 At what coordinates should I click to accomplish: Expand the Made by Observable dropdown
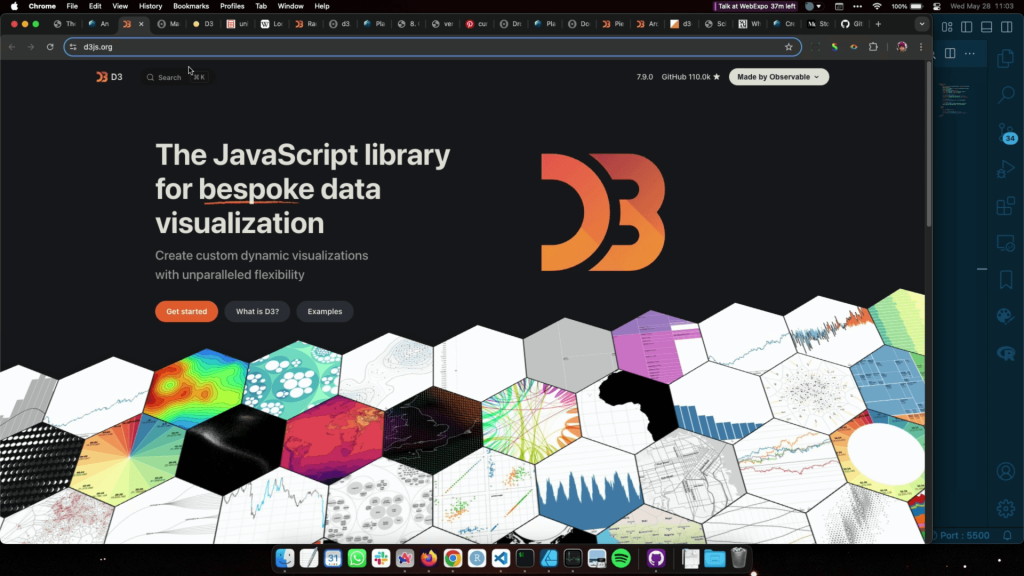pyautogui.click(x=778, y=77)
